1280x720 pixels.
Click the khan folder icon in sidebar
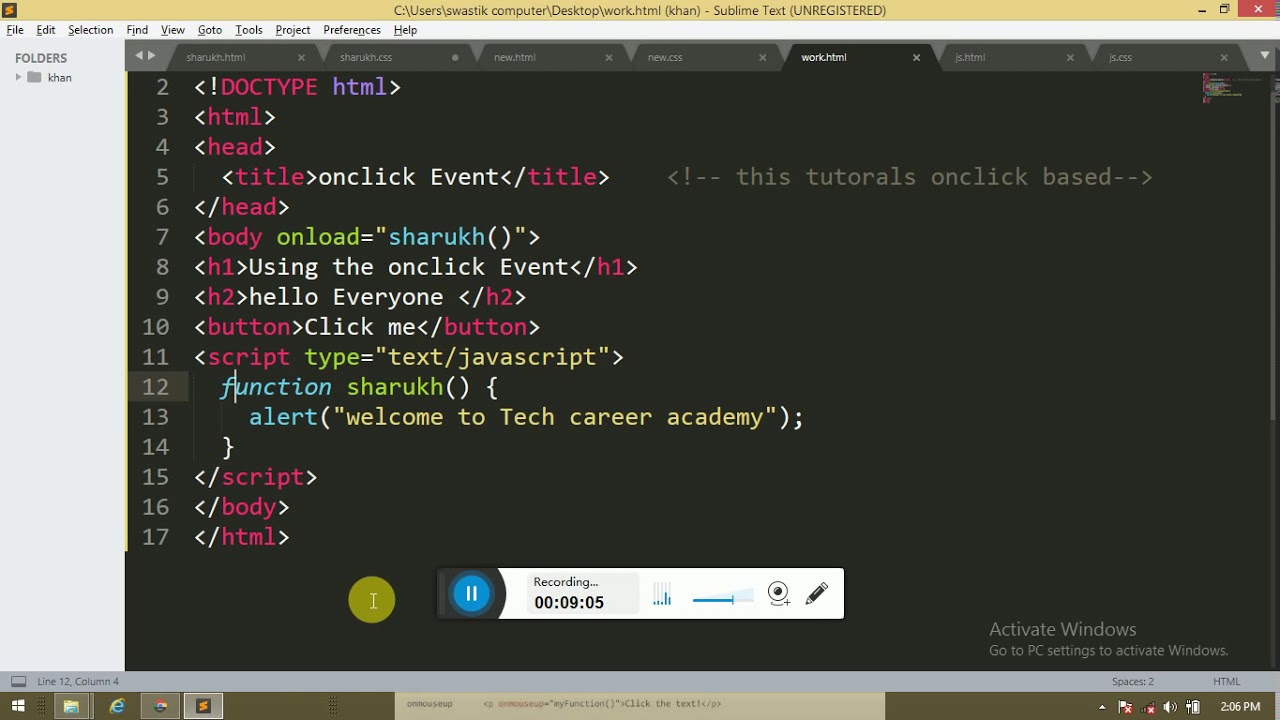coord(34,77)
